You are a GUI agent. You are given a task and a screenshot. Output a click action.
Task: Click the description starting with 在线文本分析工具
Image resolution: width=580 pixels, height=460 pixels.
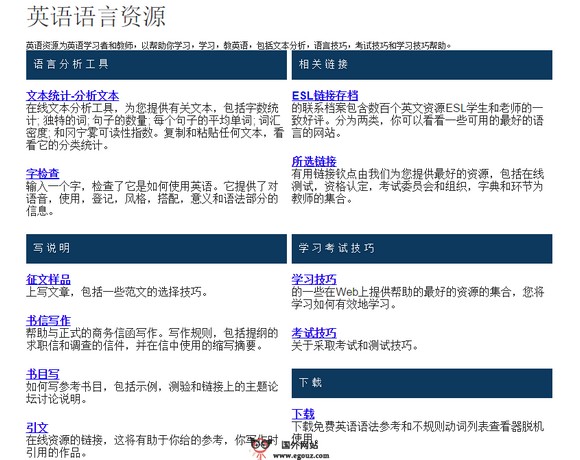click(x=155, y=126)
